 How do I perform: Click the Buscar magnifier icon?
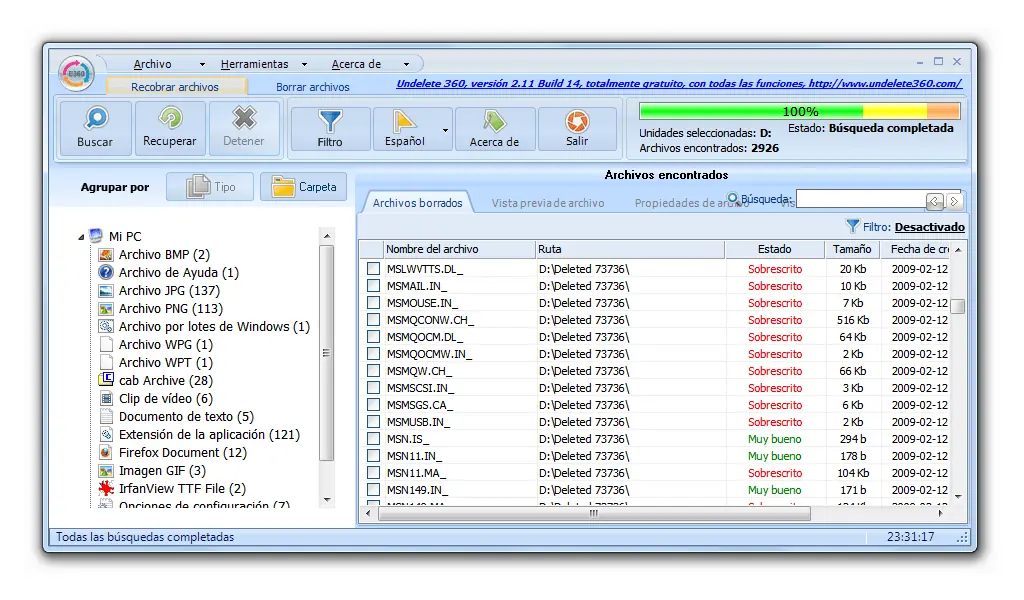[x=95, y=119]
